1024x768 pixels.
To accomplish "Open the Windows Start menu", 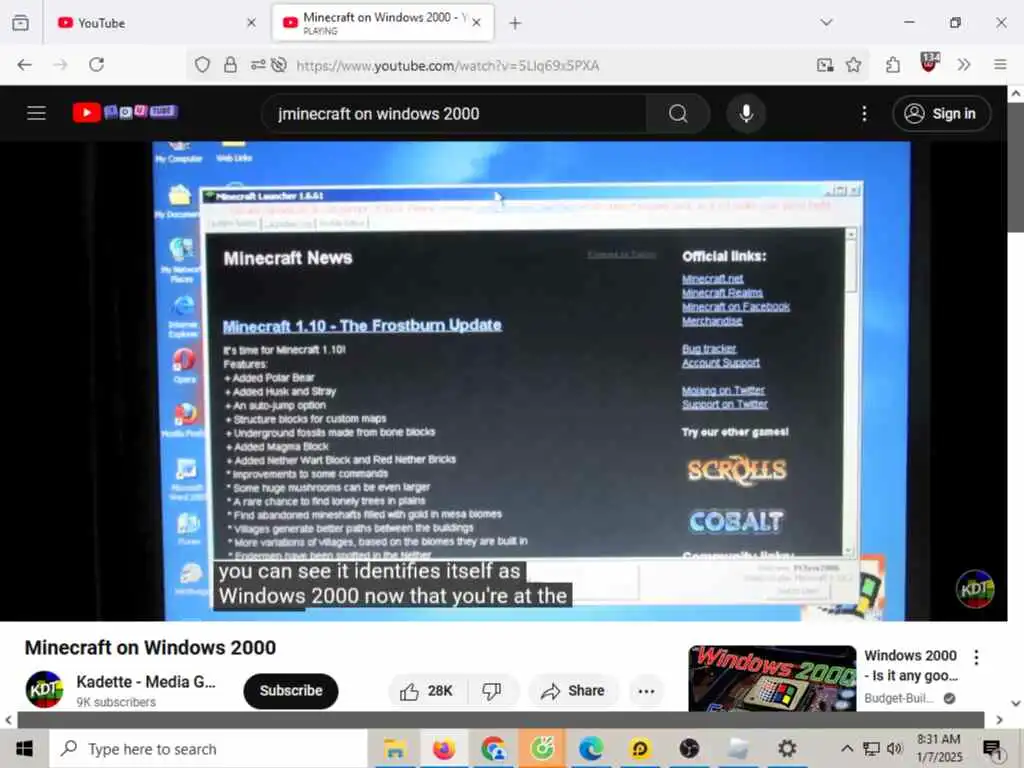I will (x=24, y=748).
